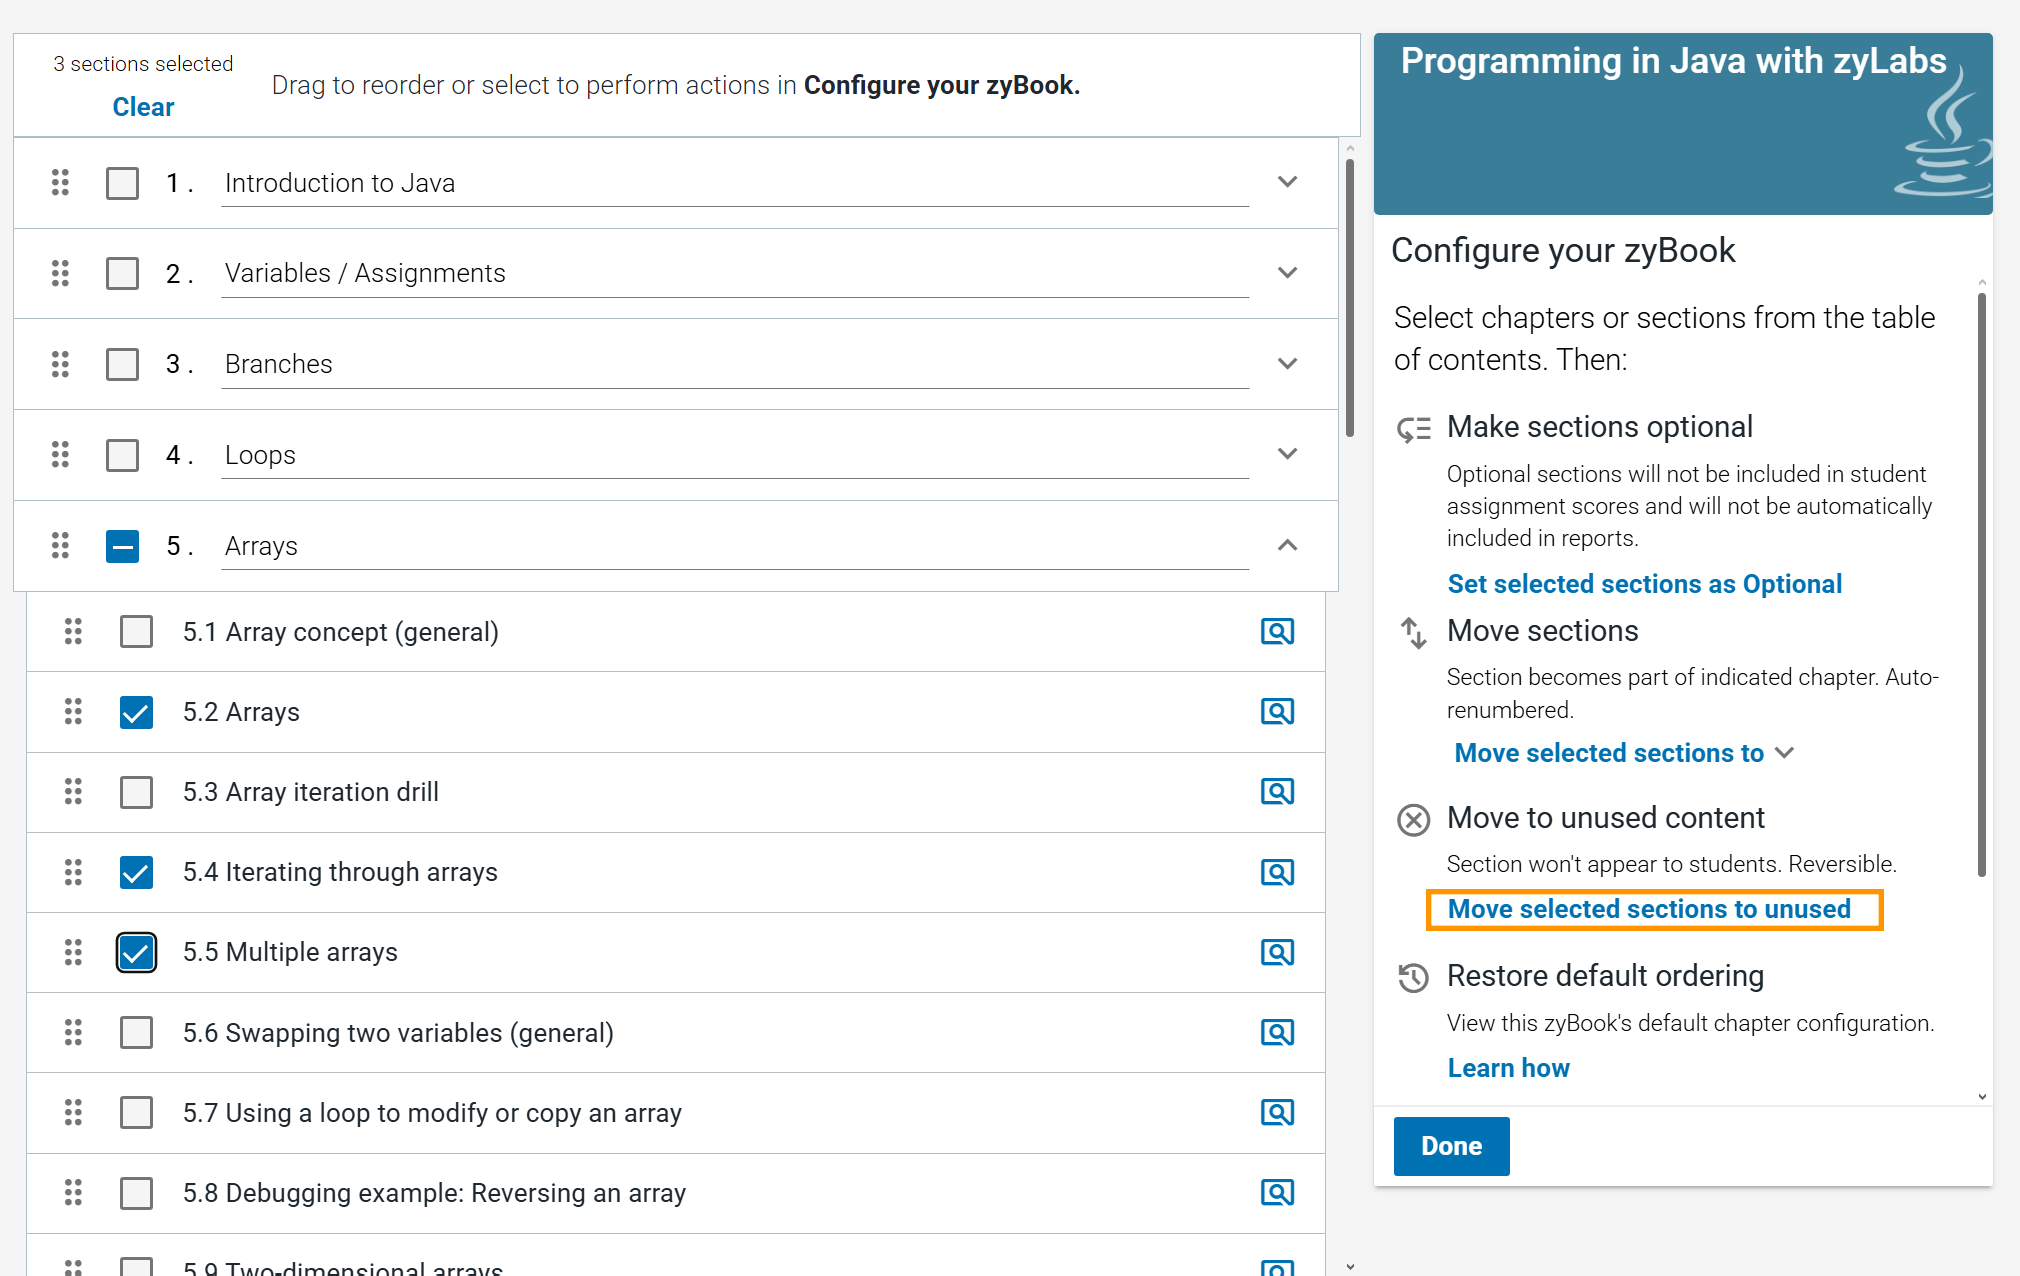Click the drag handle for chapter 2 Variables / Assignments
The height and width of the screenshot is (1276, 2020).
click(x=60, y=273)
